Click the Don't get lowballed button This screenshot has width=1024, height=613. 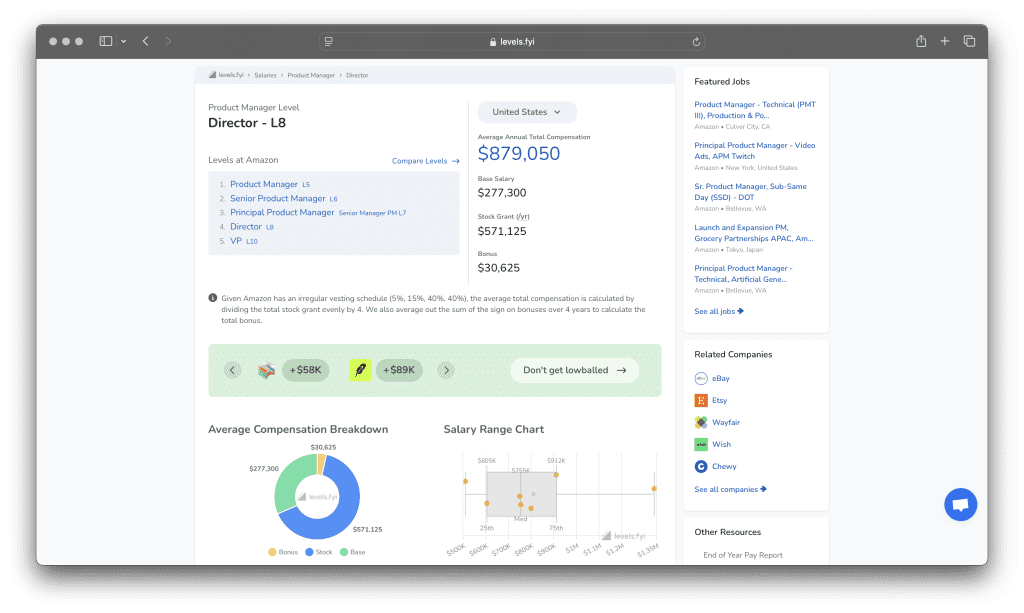tap(574, 370)
